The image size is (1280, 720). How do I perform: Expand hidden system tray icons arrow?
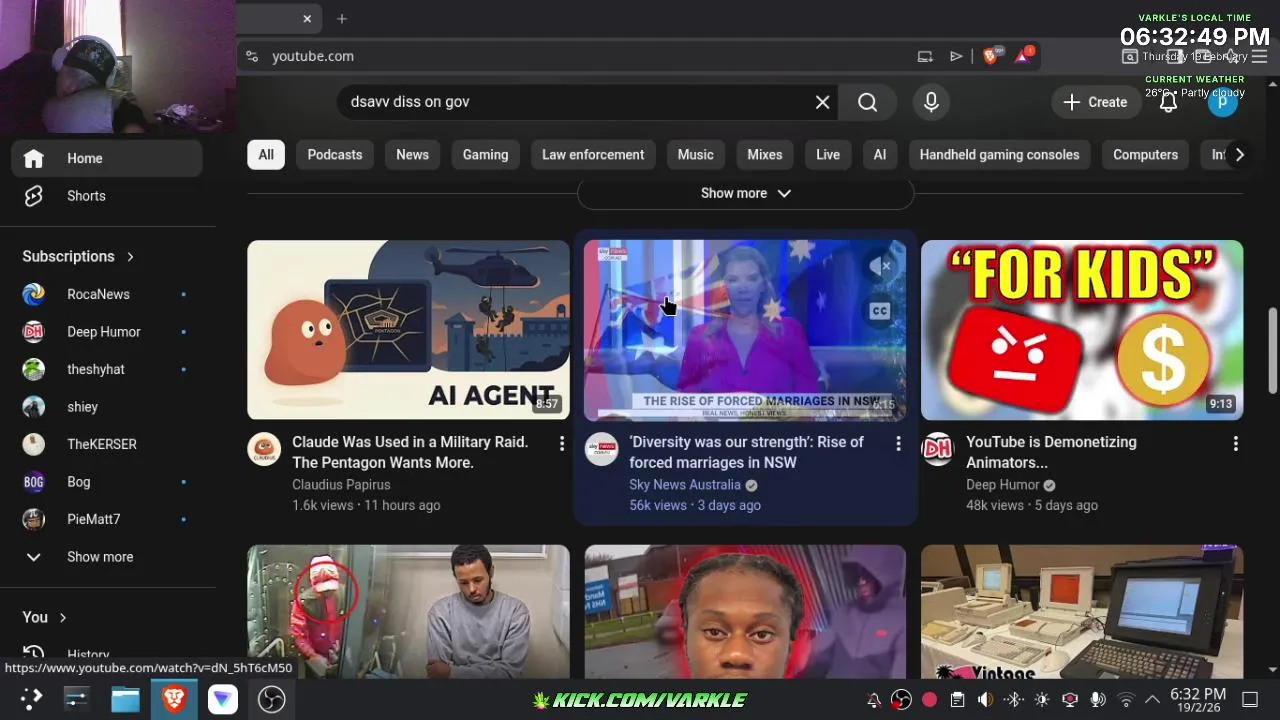point(1152,700)
